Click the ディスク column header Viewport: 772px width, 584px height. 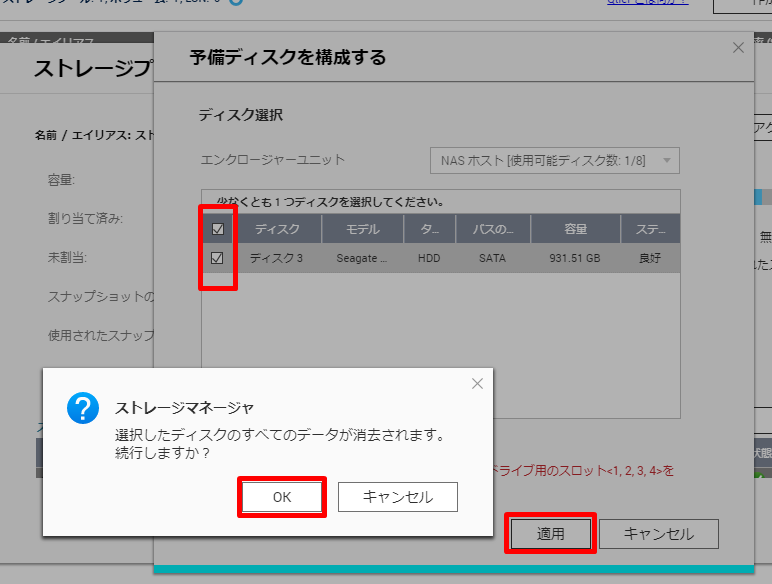pos(277,229)
